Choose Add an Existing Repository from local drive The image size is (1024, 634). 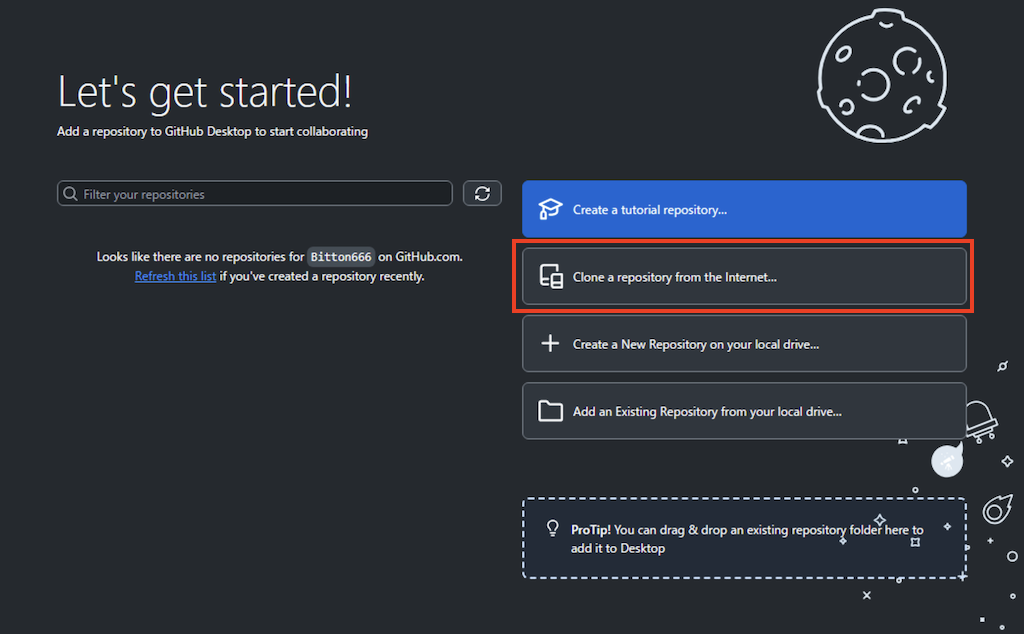pos(744,411)
